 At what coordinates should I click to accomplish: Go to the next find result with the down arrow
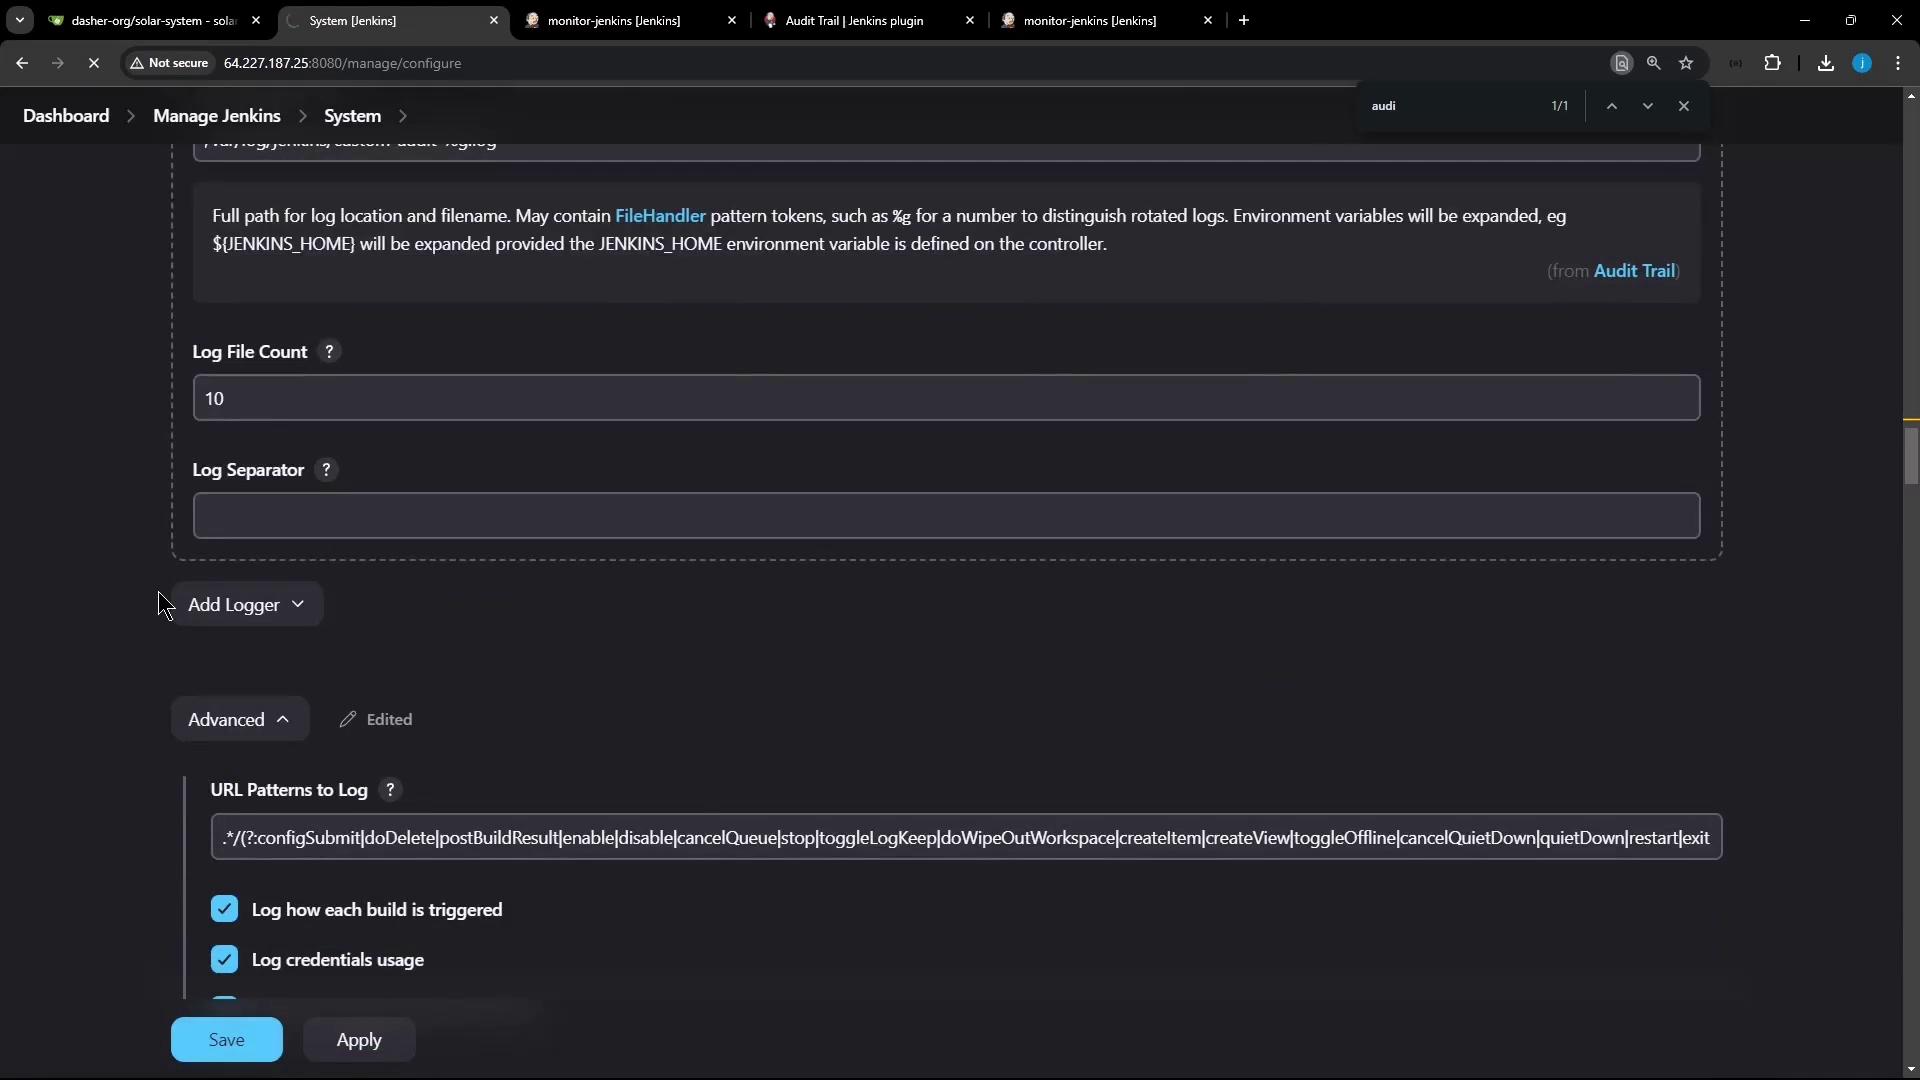[x=1648, y=106]
